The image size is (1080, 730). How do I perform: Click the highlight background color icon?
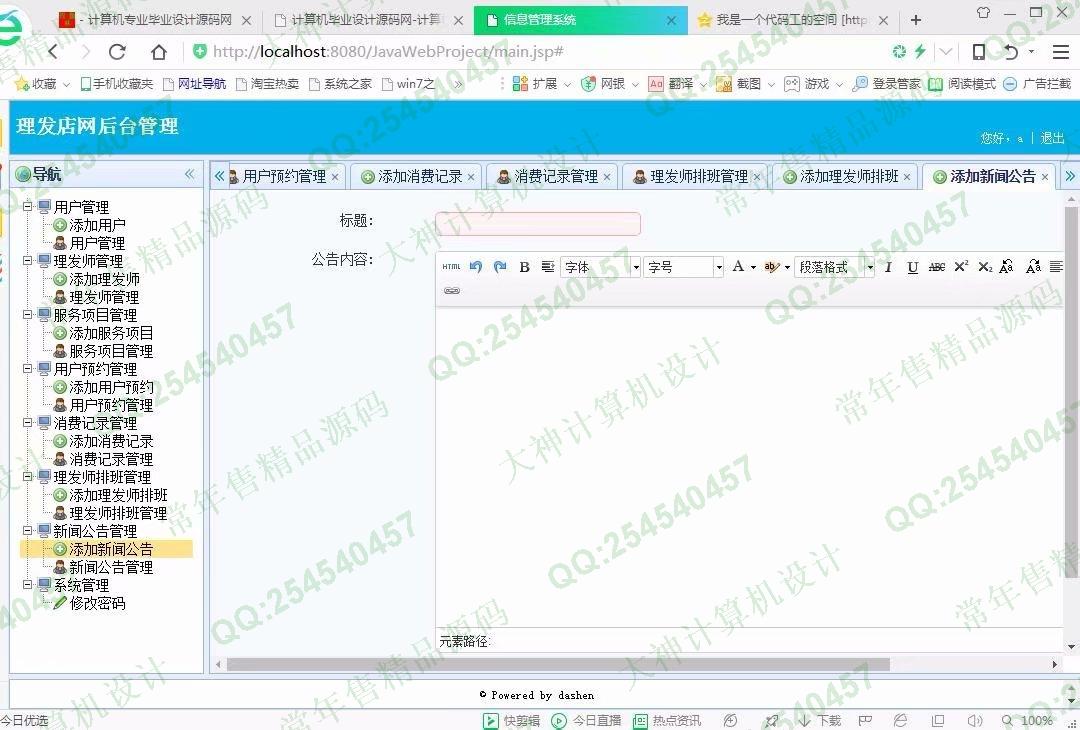click(x=771, y=267)
